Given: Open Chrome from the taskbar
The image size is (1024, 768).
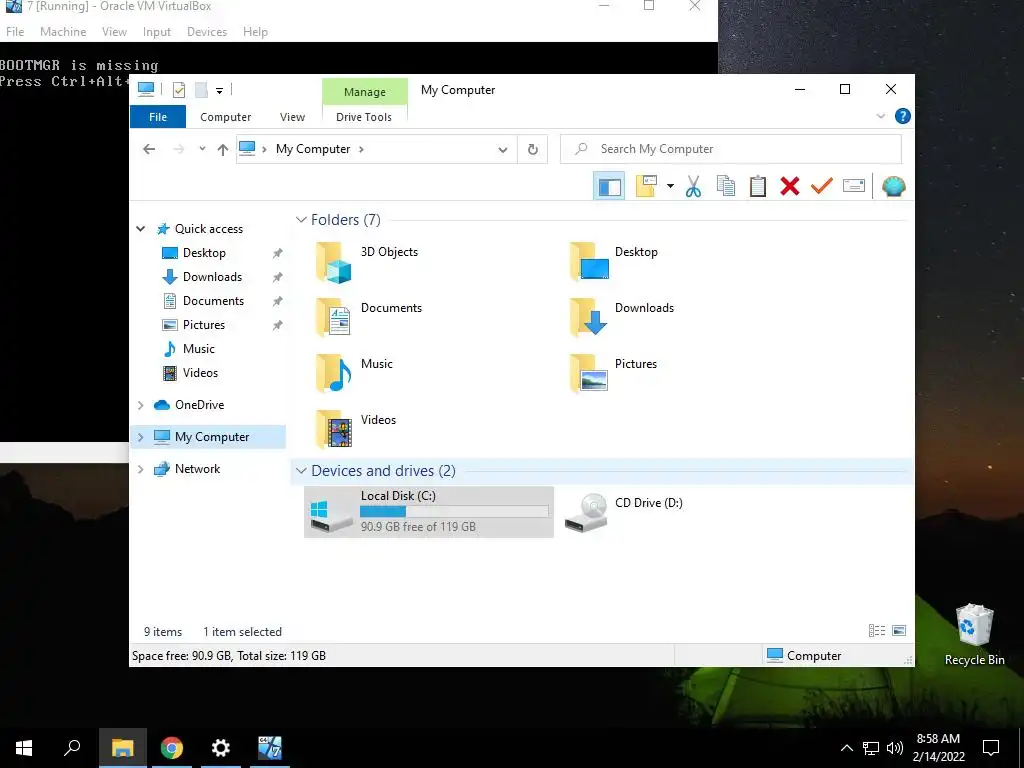Looking at the screenshot, I should (172, 748).
